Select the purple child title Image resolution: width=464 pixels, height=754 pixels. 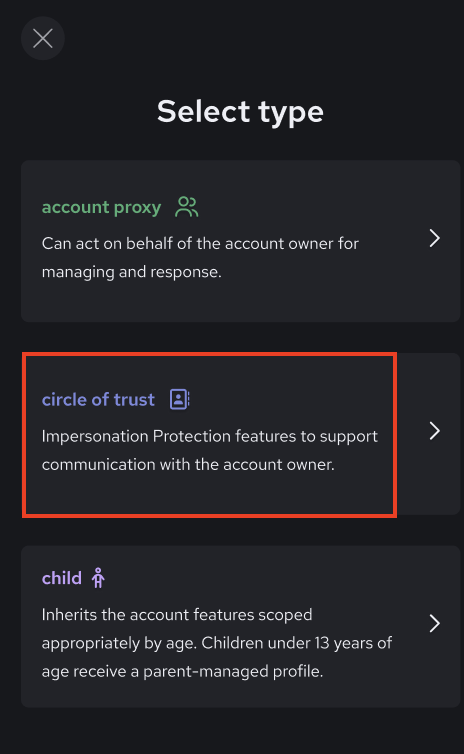click(62, 578)
